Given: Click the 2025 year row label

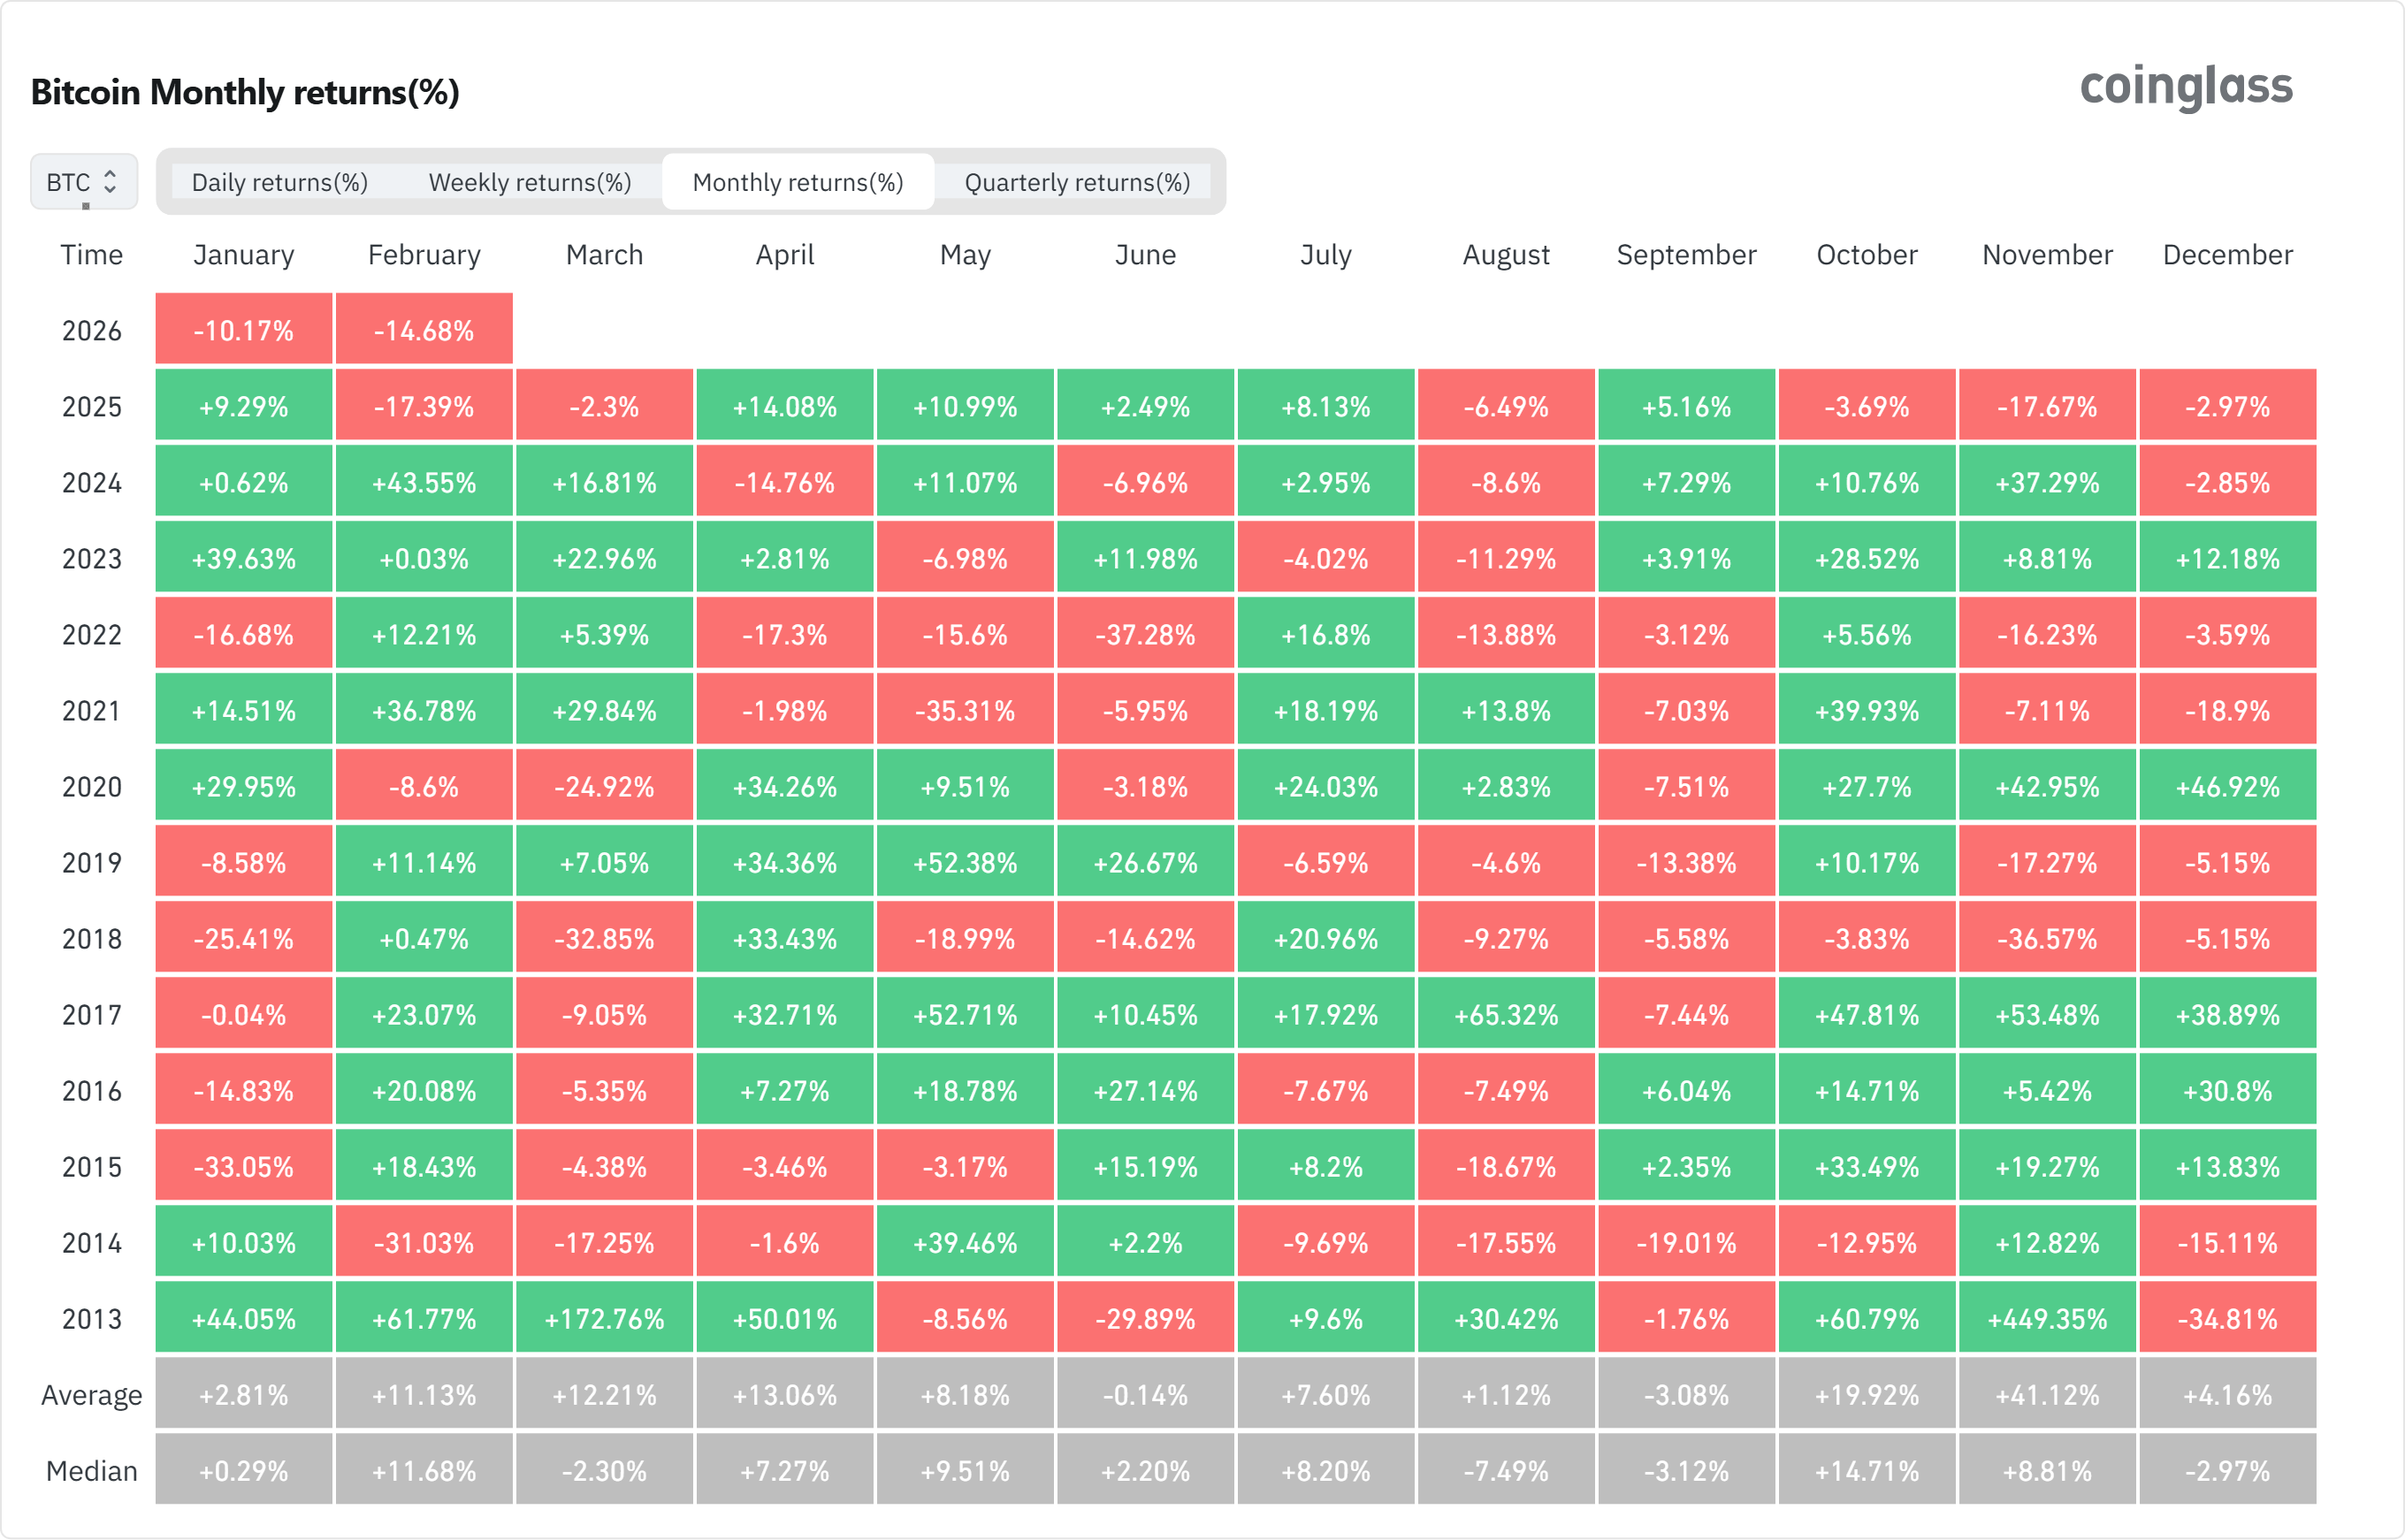Looking at the screenshot, I should [x=92, y=407].
